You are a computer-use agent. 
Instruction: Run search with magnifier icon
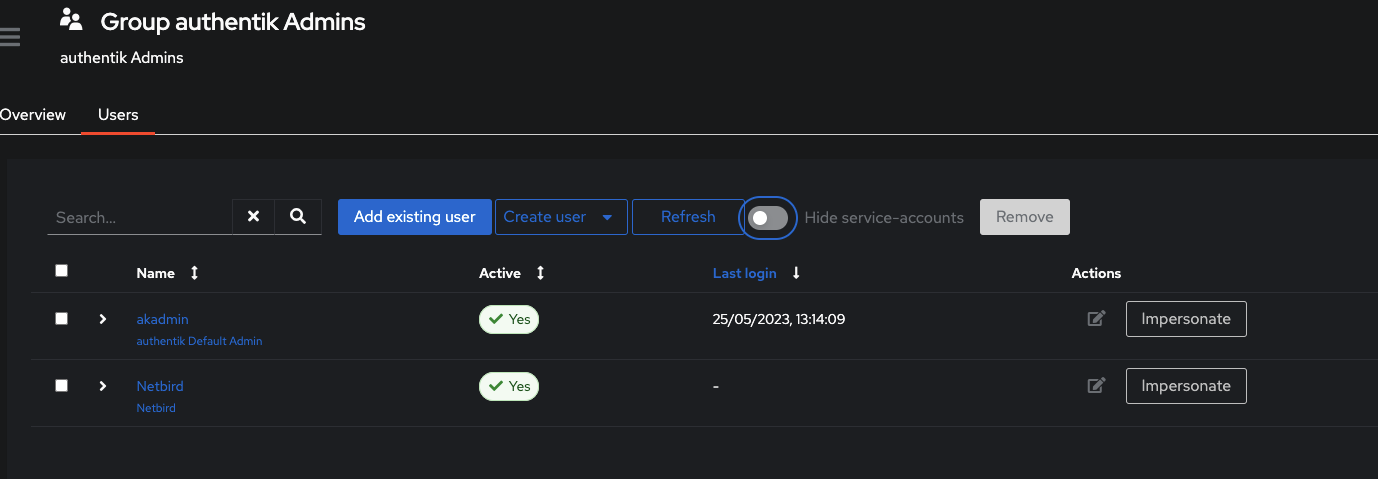[298, 216]
